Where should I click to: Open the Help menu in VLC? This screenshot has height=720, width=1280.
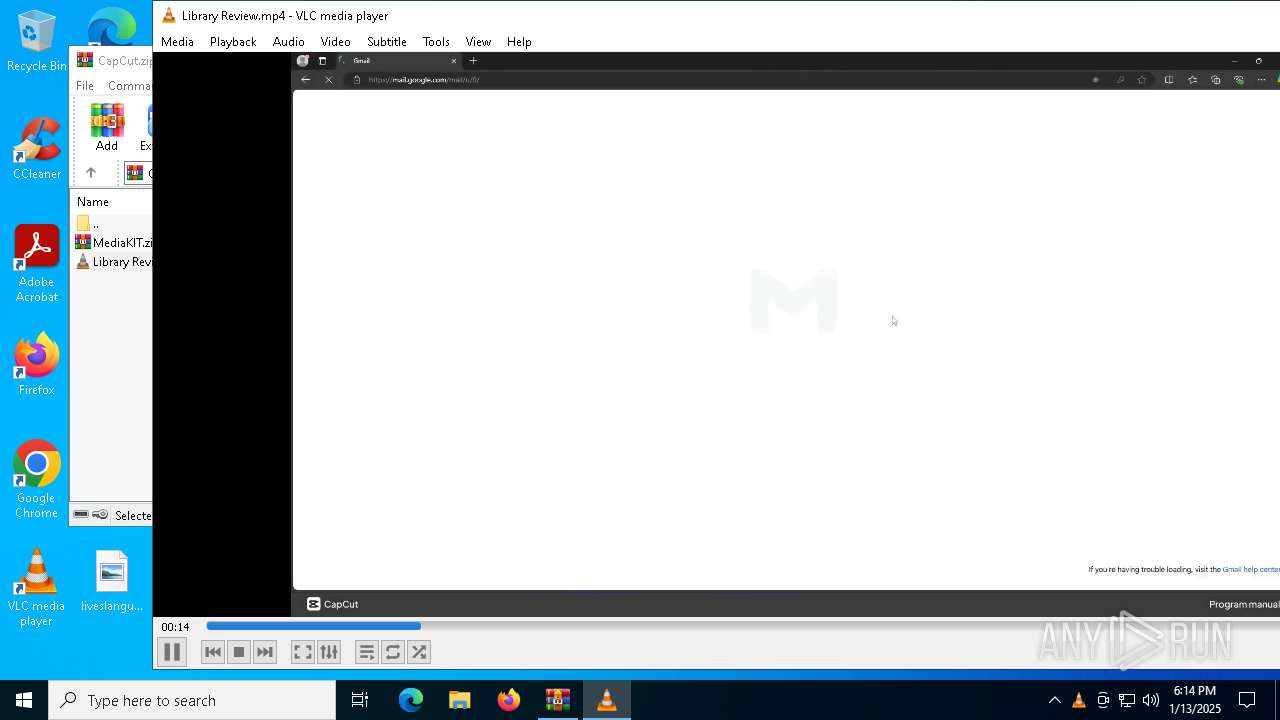click(519, 42)
